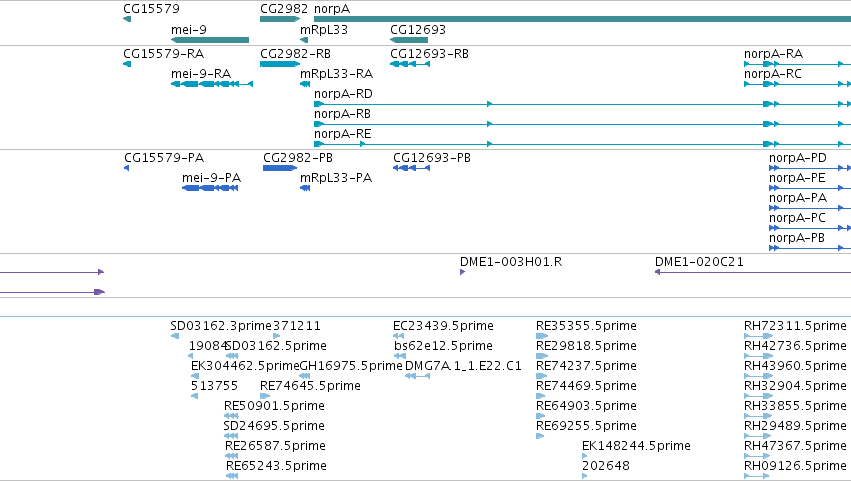Click EST RH09126.5prime
The width and height of the screenshot is (851, 481).
[x=795, y=467]
